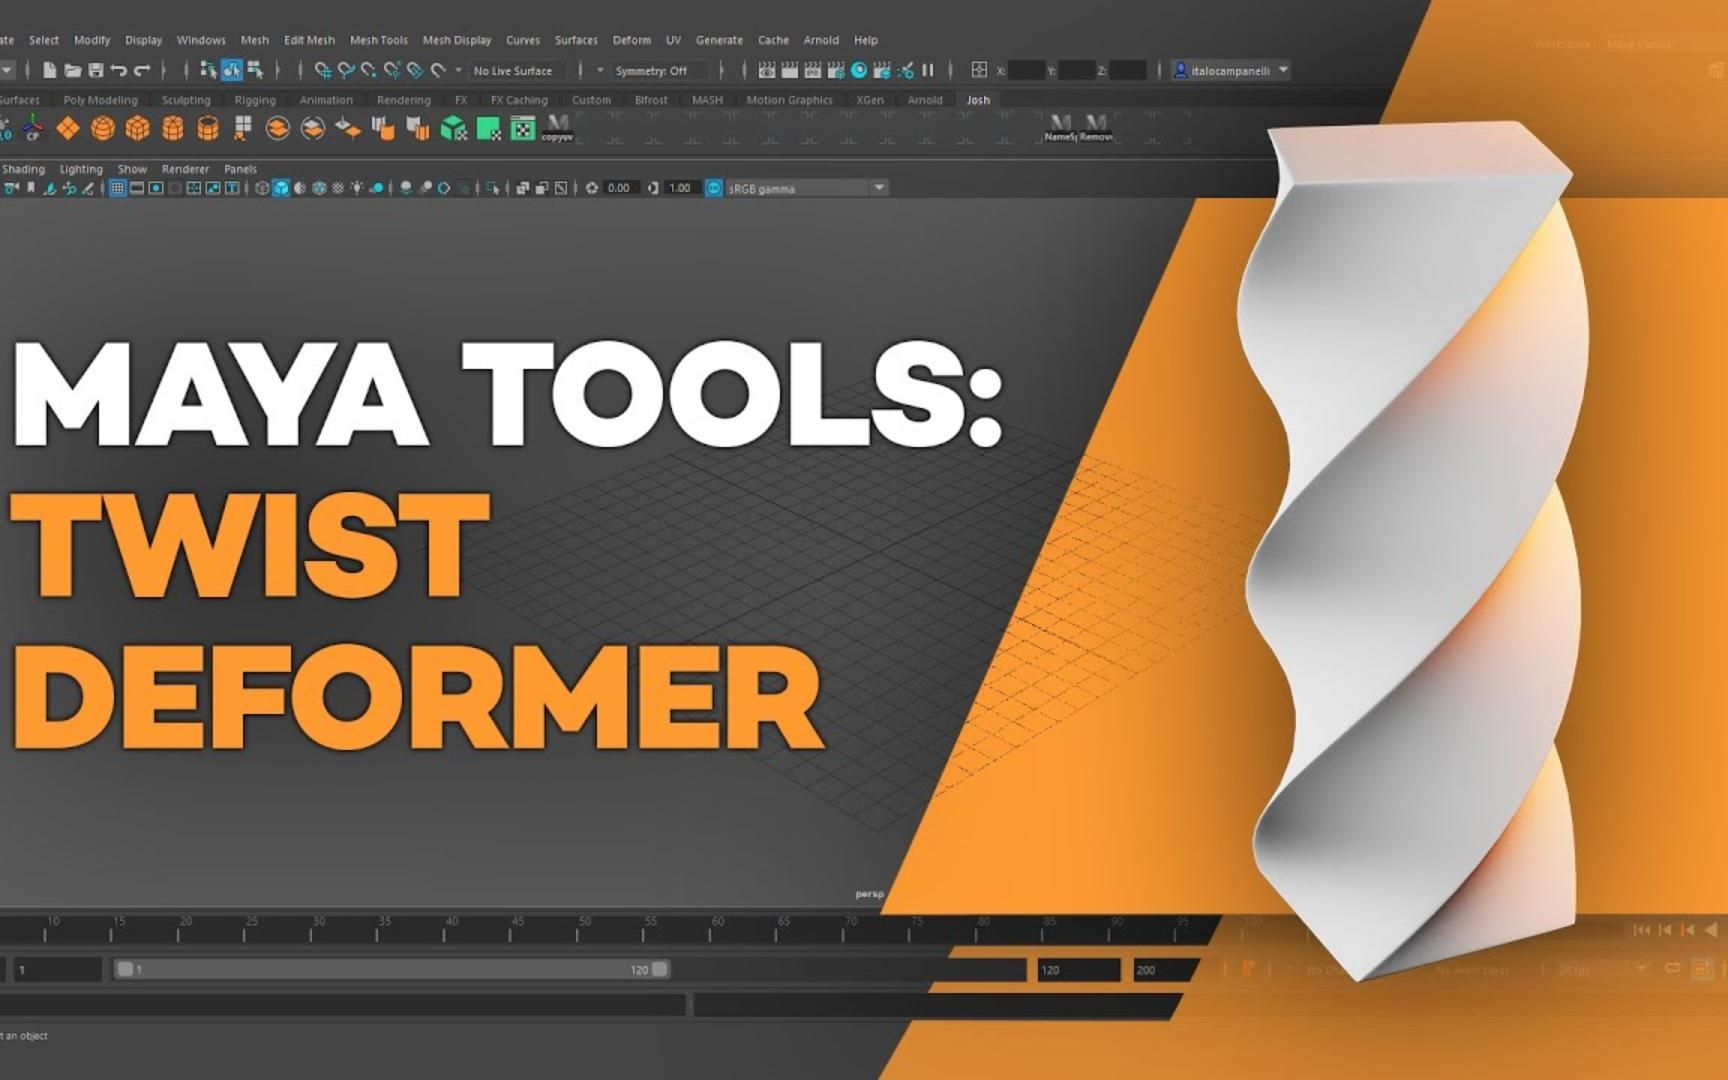Open the viewport Renderer menu
This screenshot has height=1080, width=1728.
185,169
